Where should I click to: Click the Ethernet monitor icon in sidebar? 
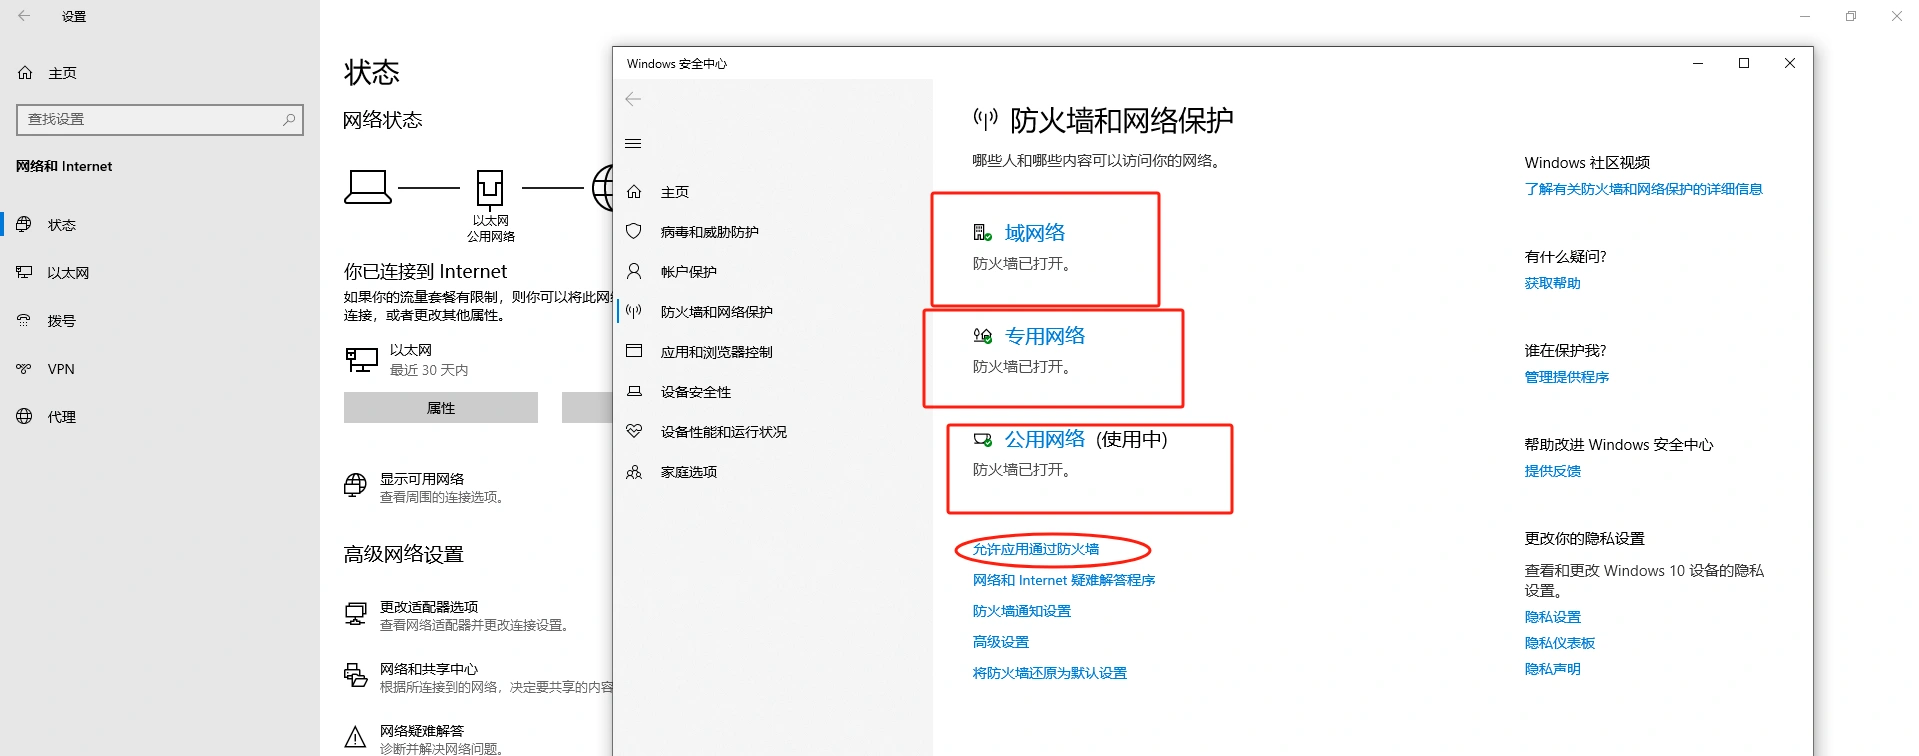[24, 273]
